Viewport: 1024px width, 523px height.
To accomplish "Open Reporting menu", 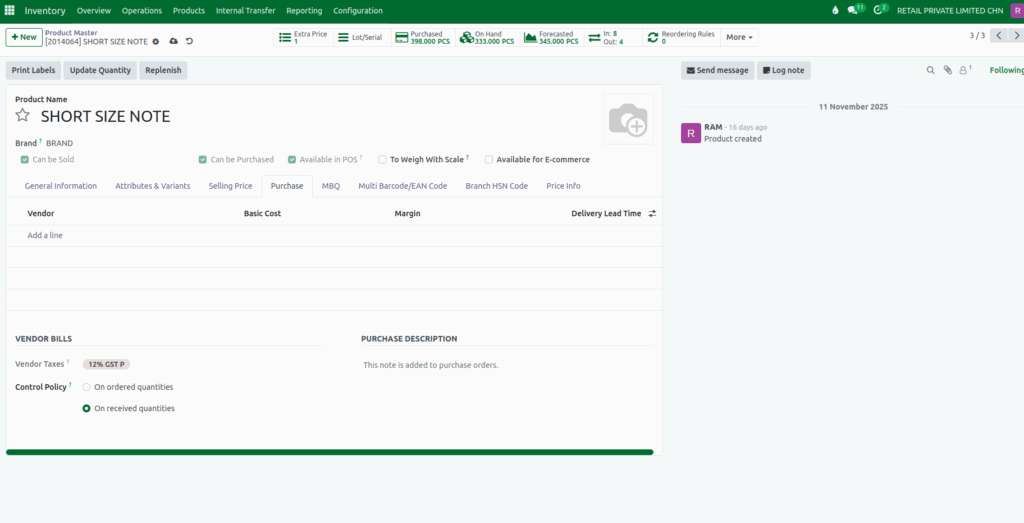I will [x=304, y=10].
